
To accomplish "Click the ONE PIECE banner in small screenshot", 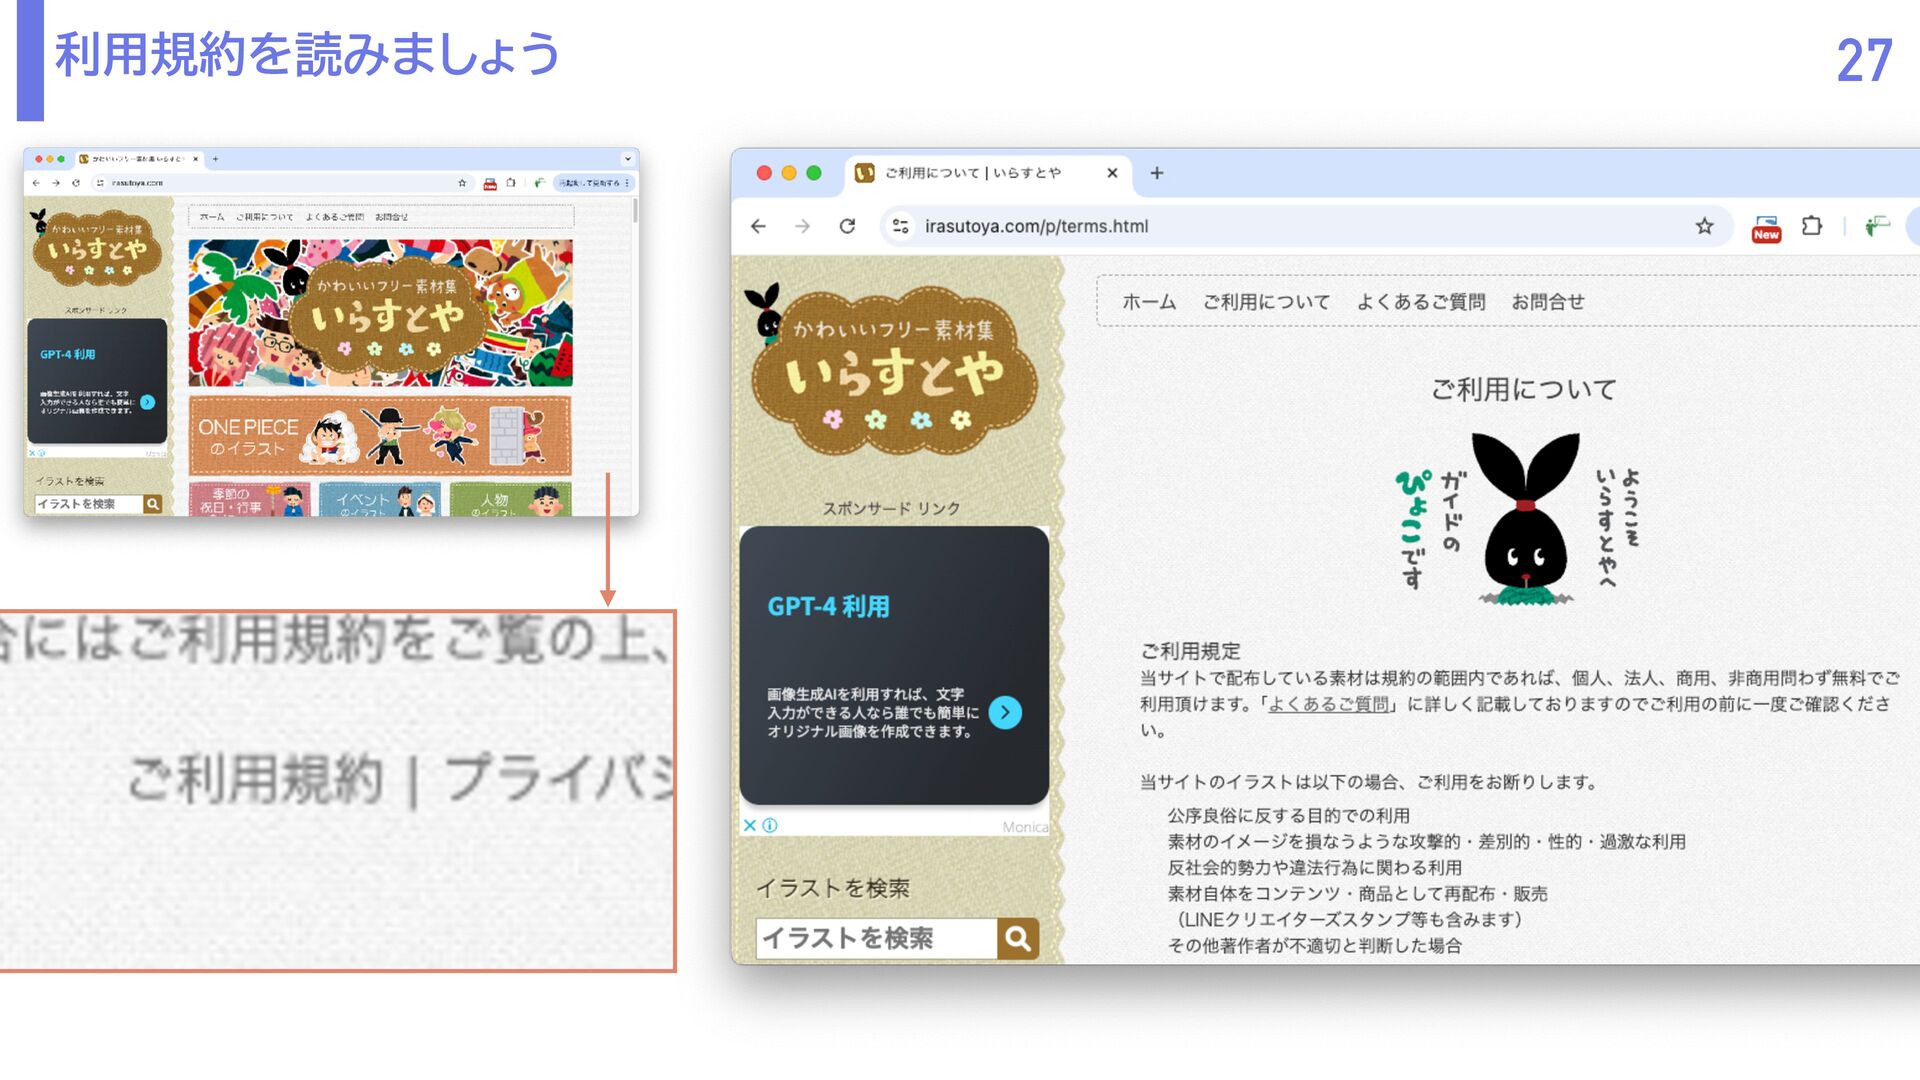I will [x=380, y=436].
